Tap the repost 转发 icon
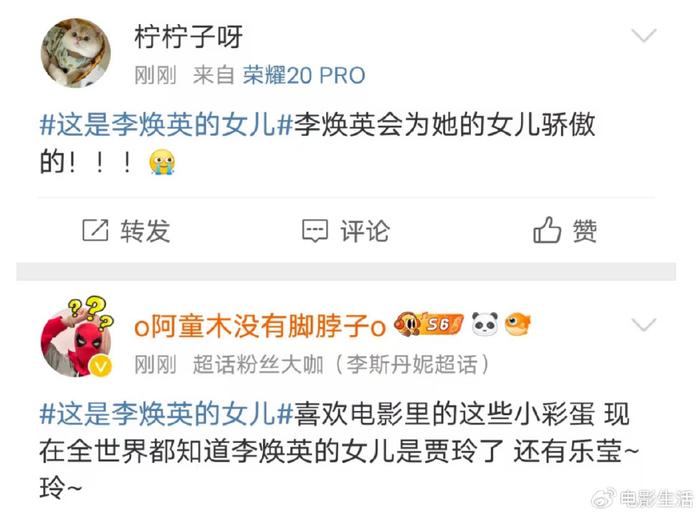700x515 pixels. [95, 230]
